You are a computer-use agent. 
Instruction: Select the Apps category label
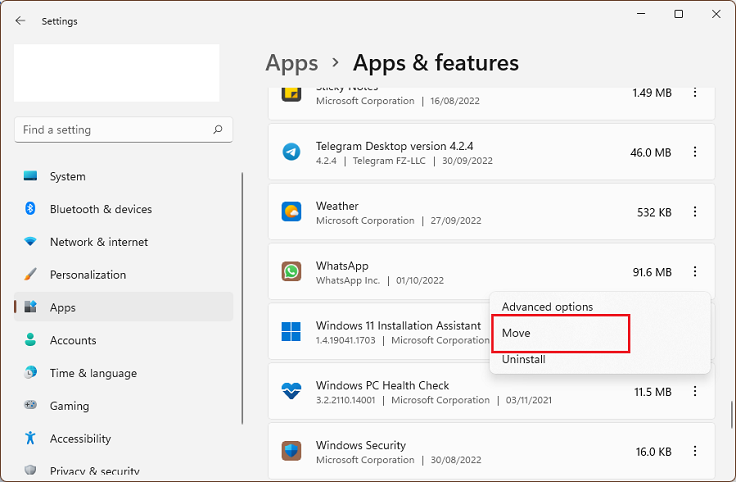[62, 308]
